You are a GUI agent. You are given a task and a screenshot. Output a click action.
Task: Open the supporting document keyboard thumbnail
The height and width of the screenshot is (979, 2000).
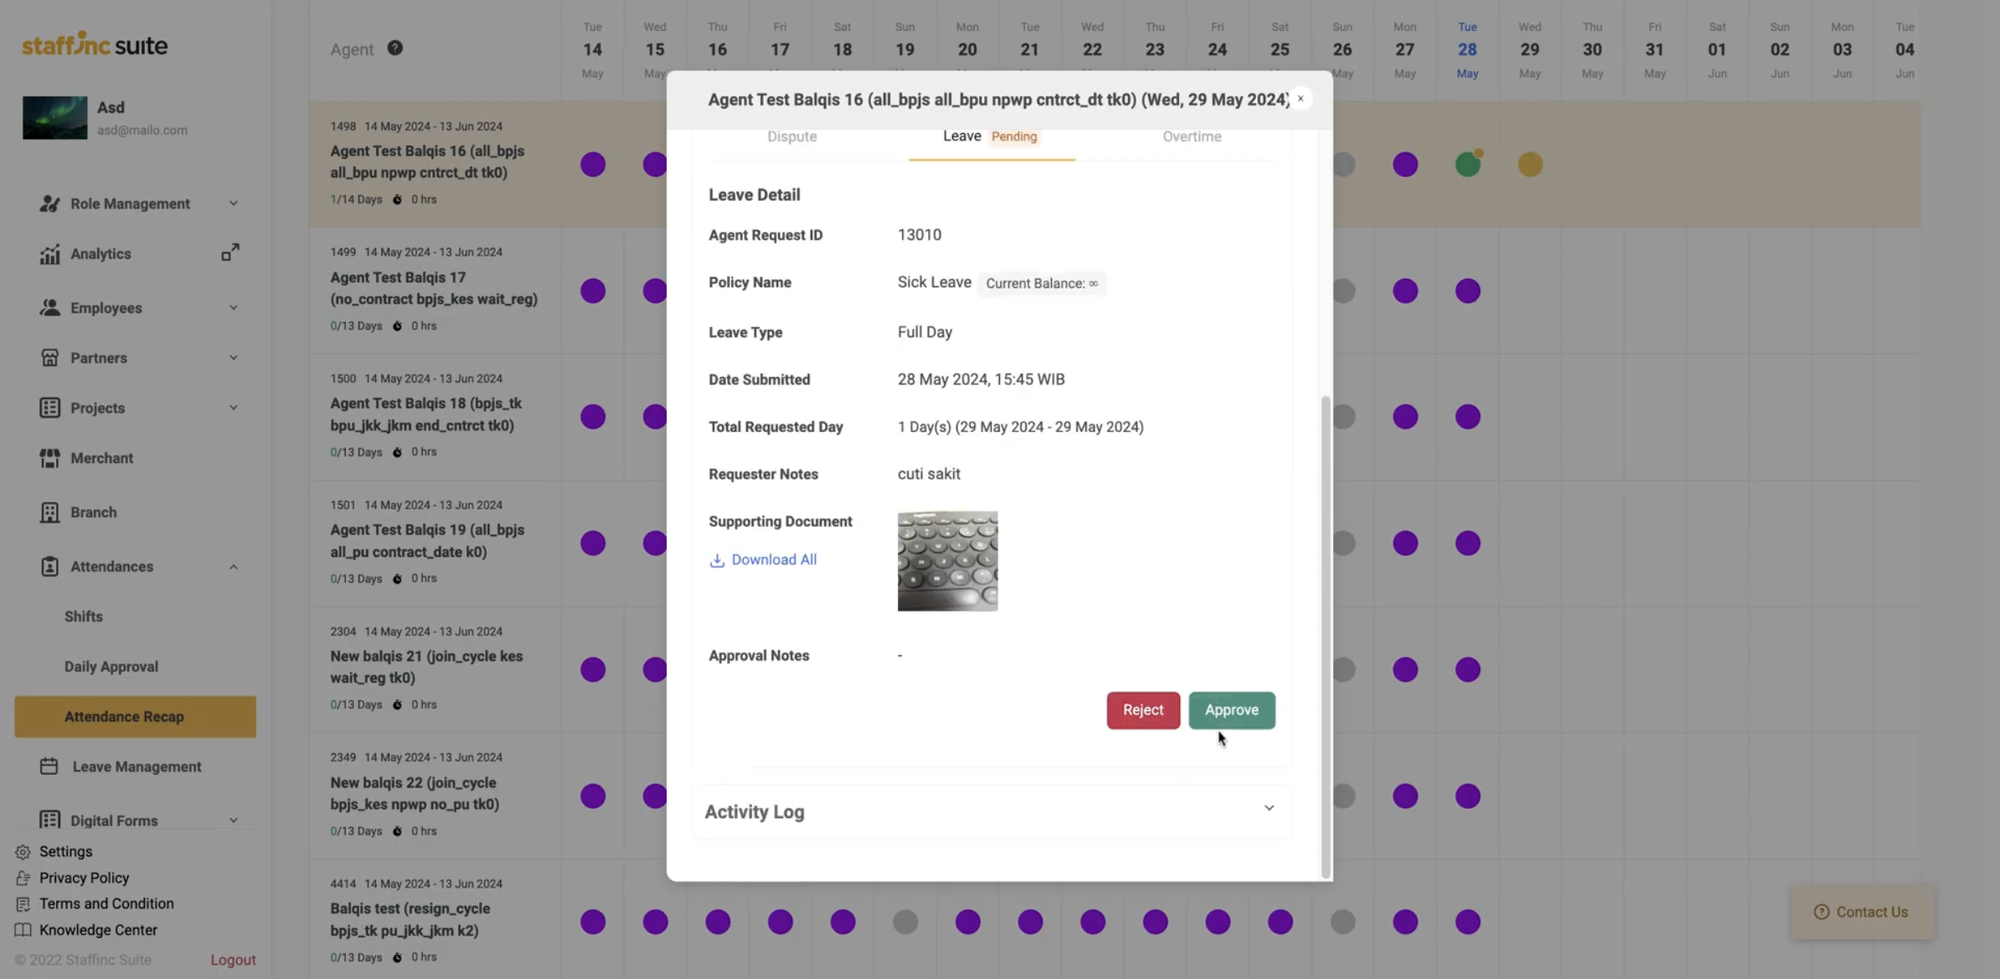click(x=947, y=561)
